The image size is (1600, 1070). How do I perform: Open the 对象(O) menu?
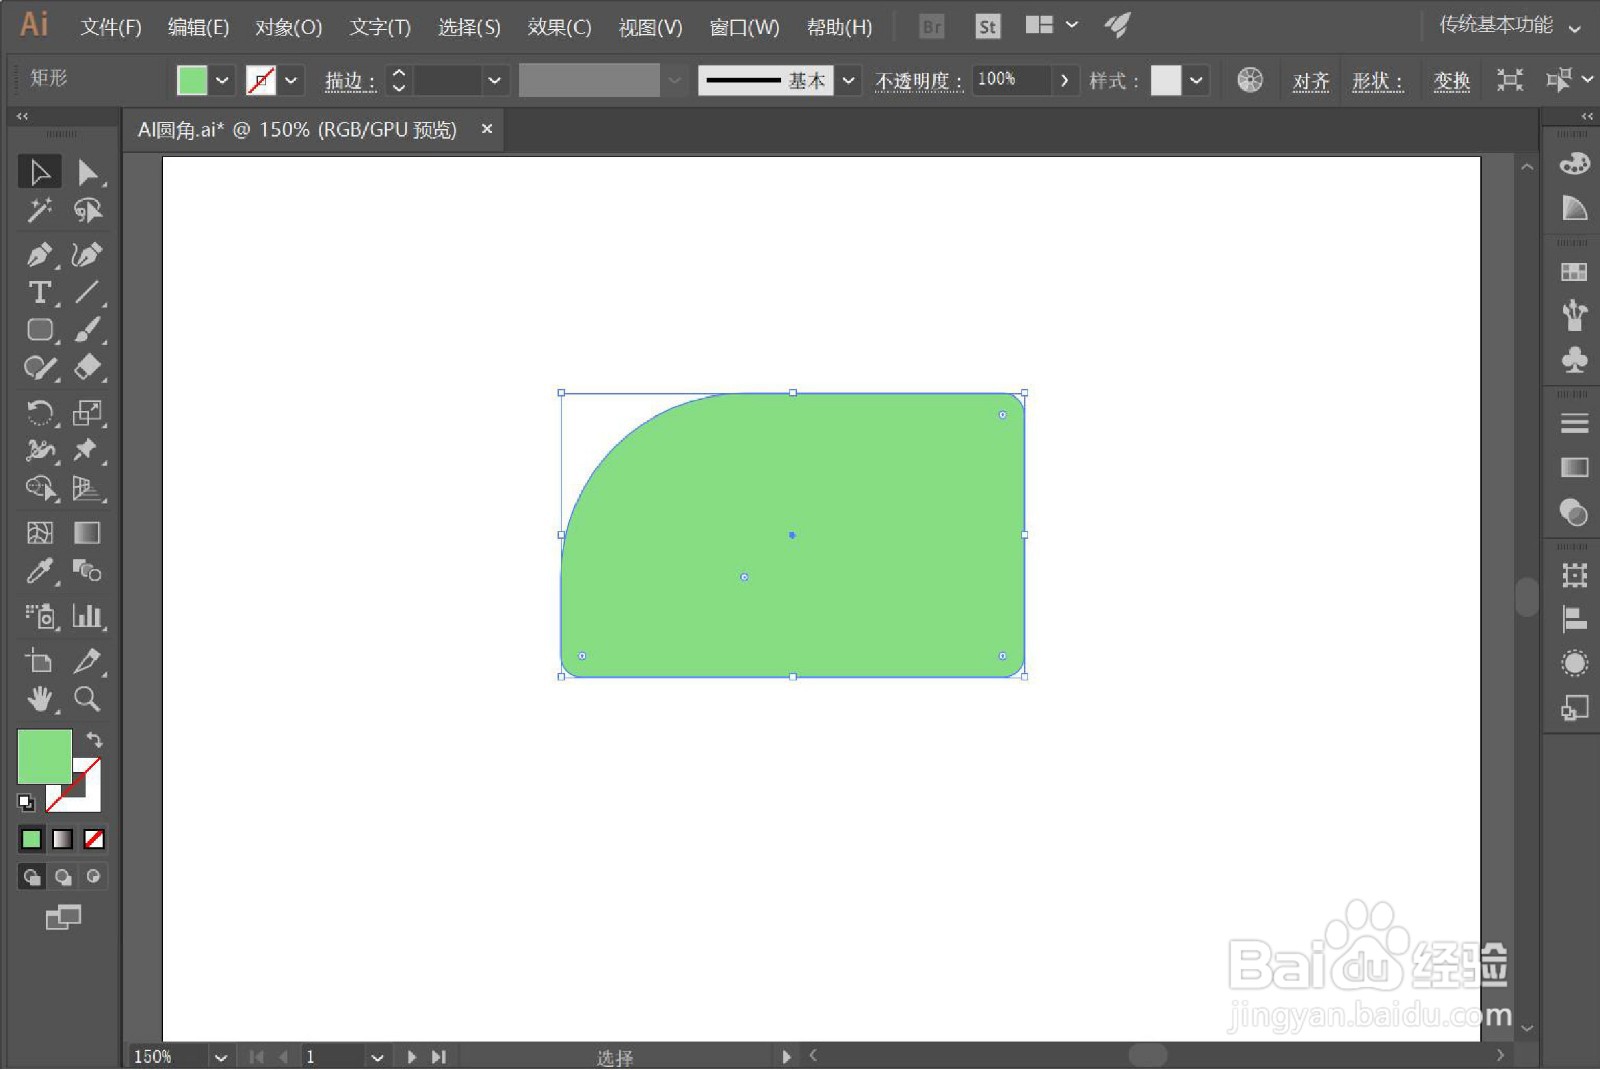(x=289, y=27)
